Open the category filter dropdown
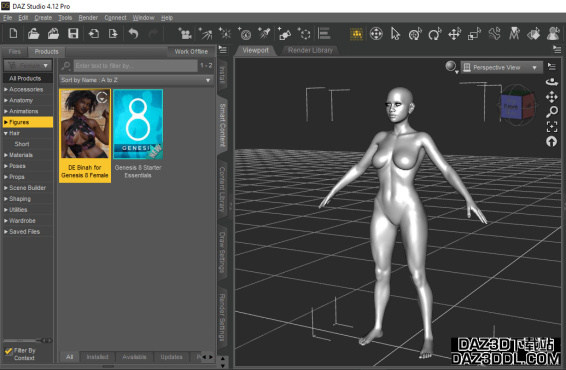The height and width of the screenshot is (370, 566). (x=28, y=66)
